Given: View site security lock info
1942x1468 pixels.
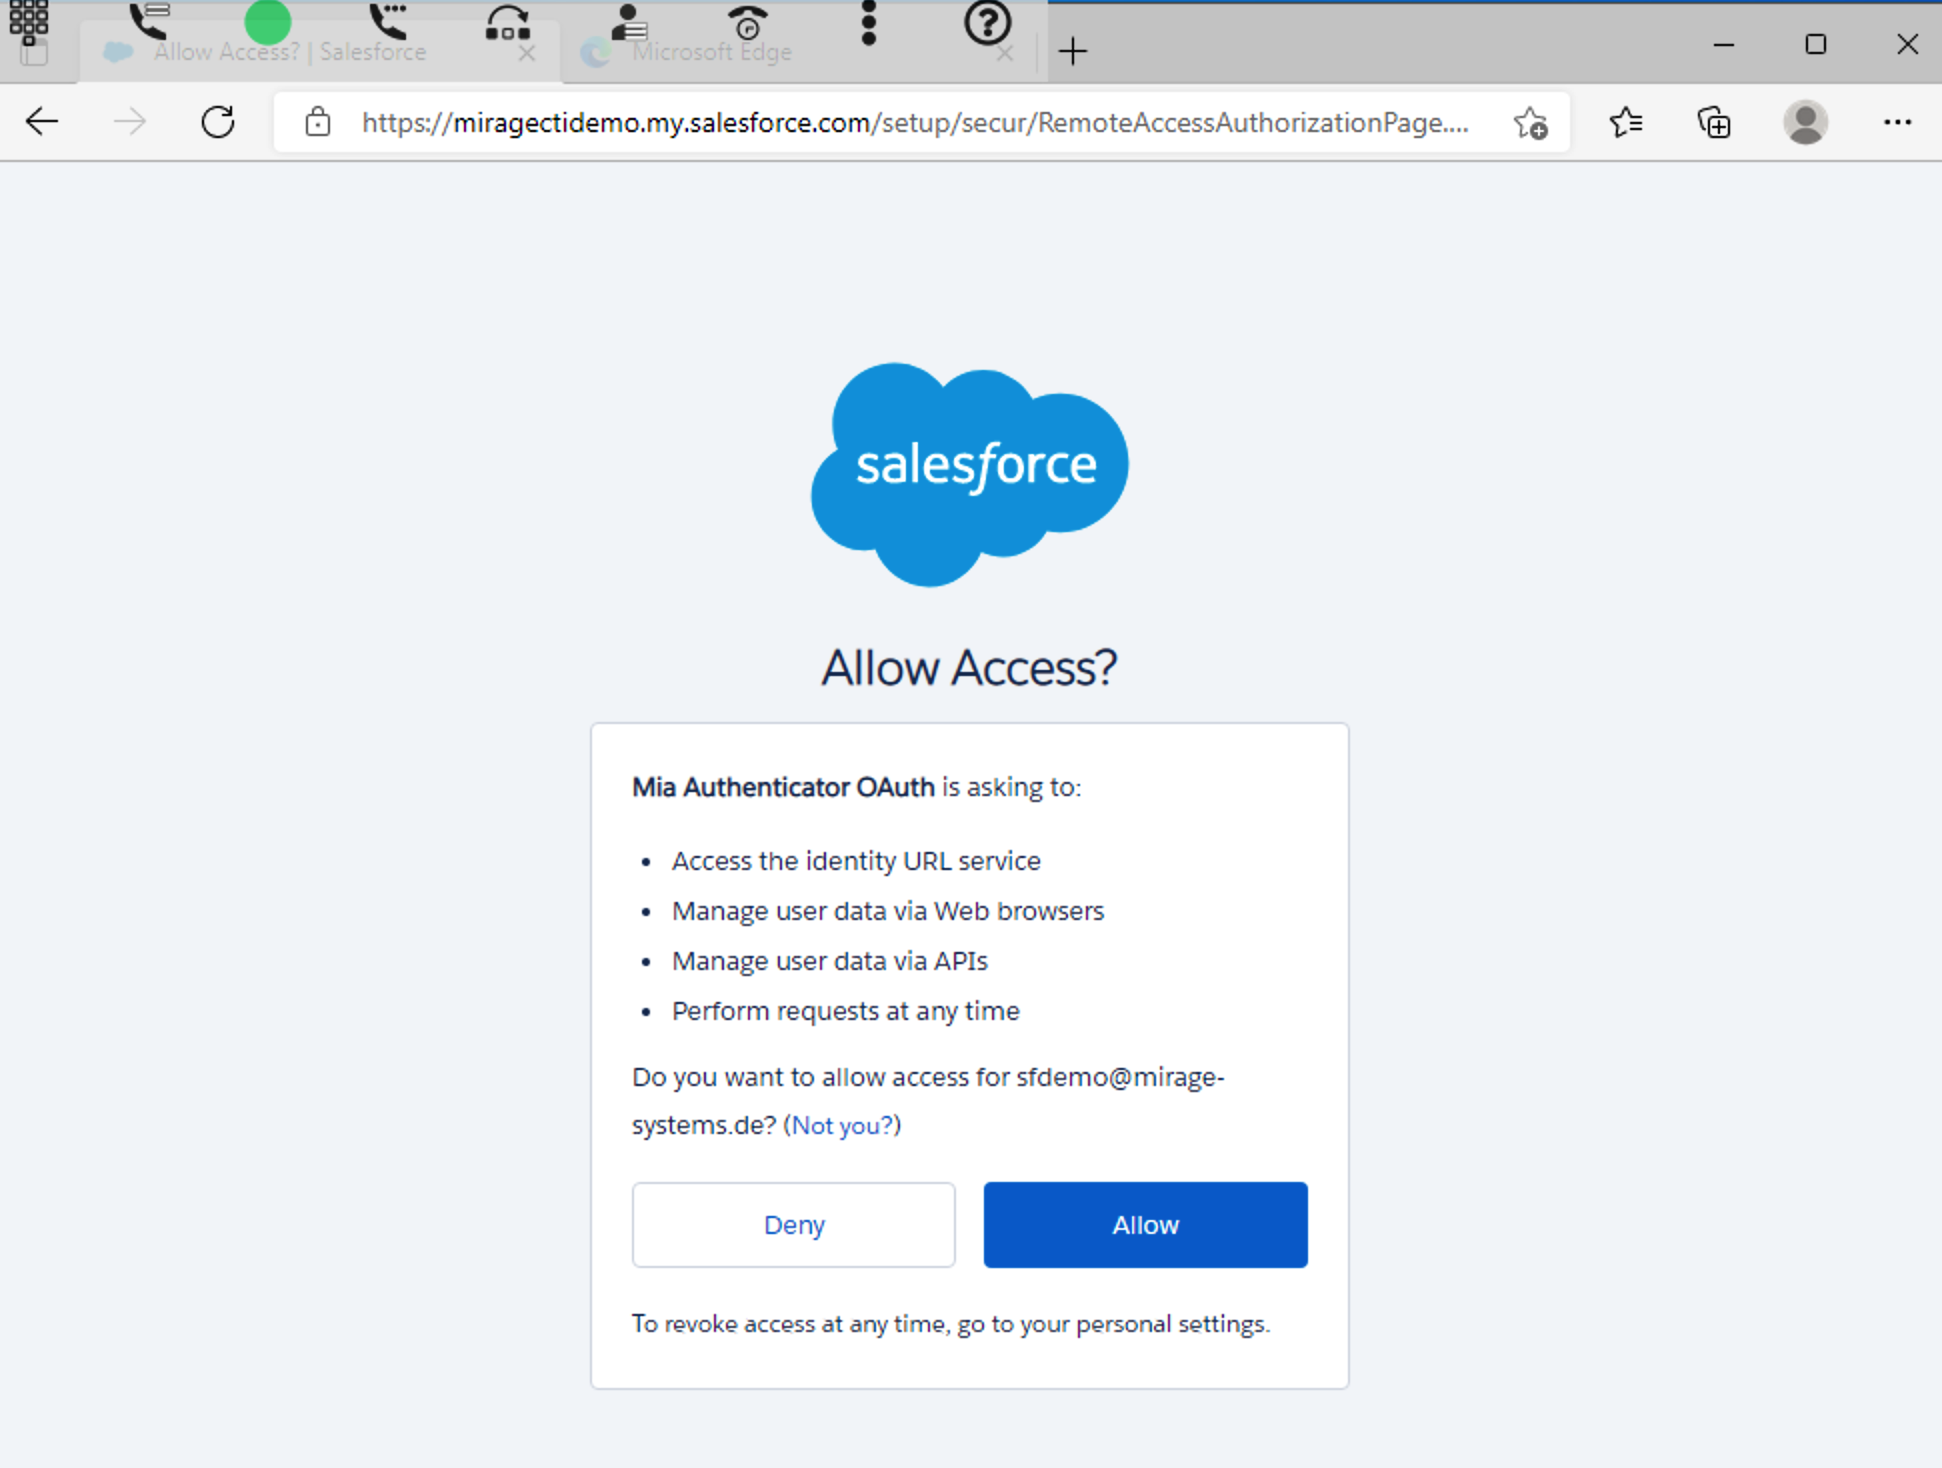Looking at the screenshot, I should click(x=318, y=122).
